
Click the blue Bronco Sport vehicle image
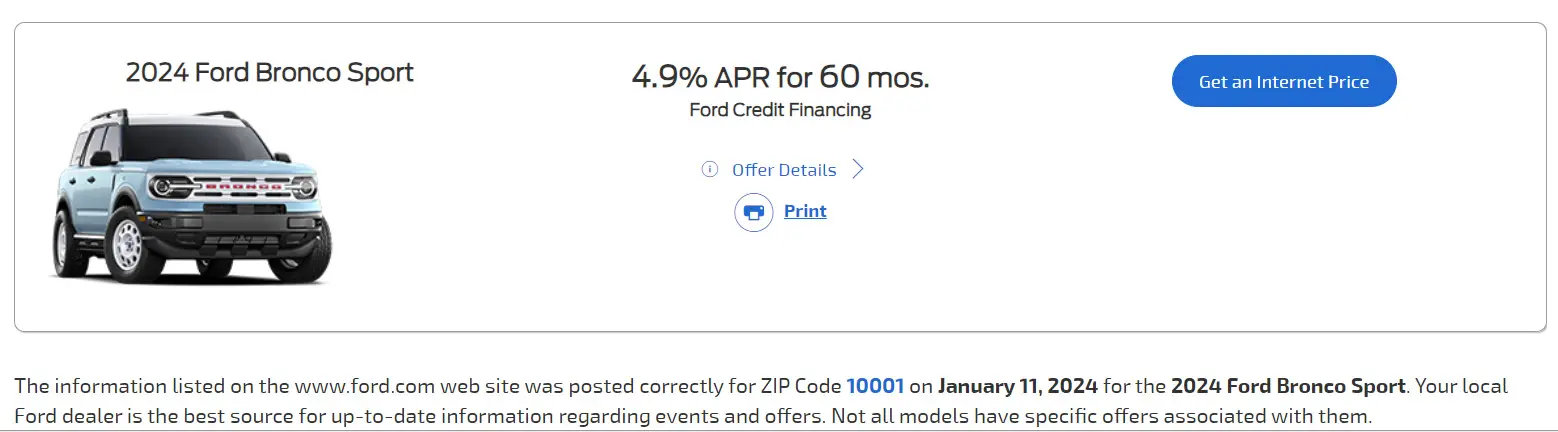point(191,195)
